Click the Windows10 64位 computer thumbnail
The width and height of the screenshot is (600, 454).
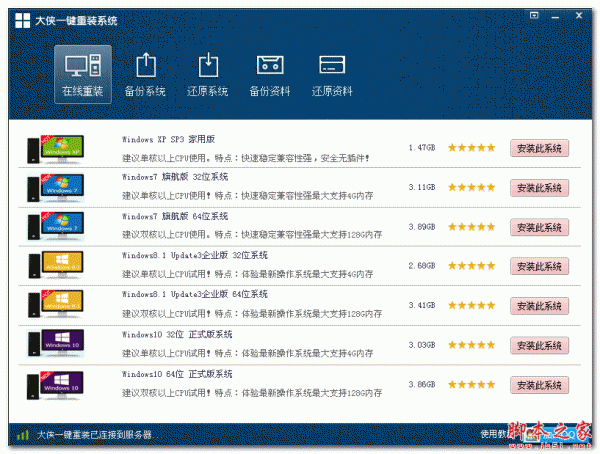coord(55,385)
